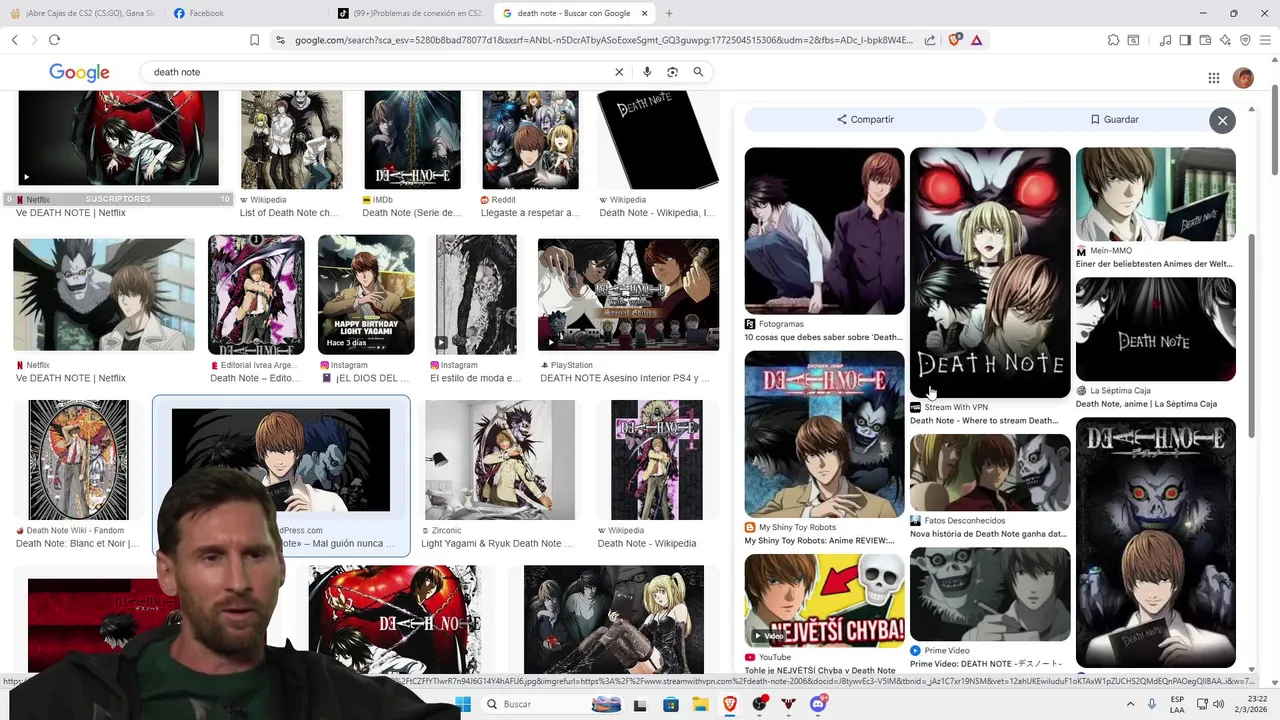The height and width of the screenshot is (720, 1280).
Task: Close the death note Google tab
Action: pyautogui.click(x=645, y=13)
